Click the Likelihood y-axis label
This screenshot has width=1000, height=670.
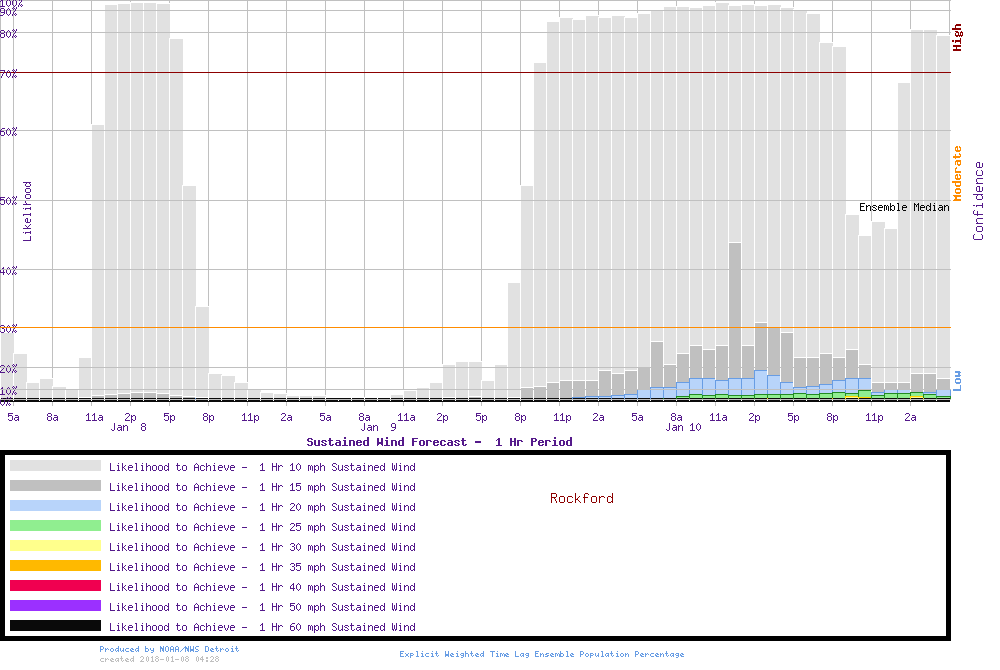pos(28,211)
